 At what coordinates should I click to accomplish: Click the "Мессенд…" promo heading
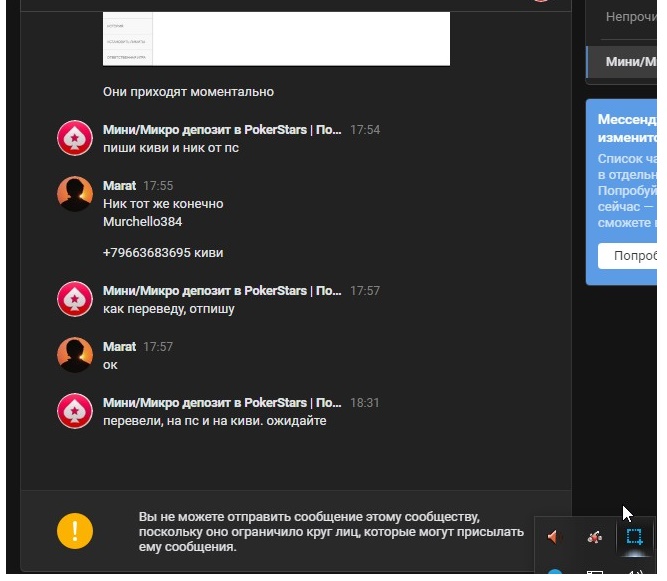tap(627, 128)
